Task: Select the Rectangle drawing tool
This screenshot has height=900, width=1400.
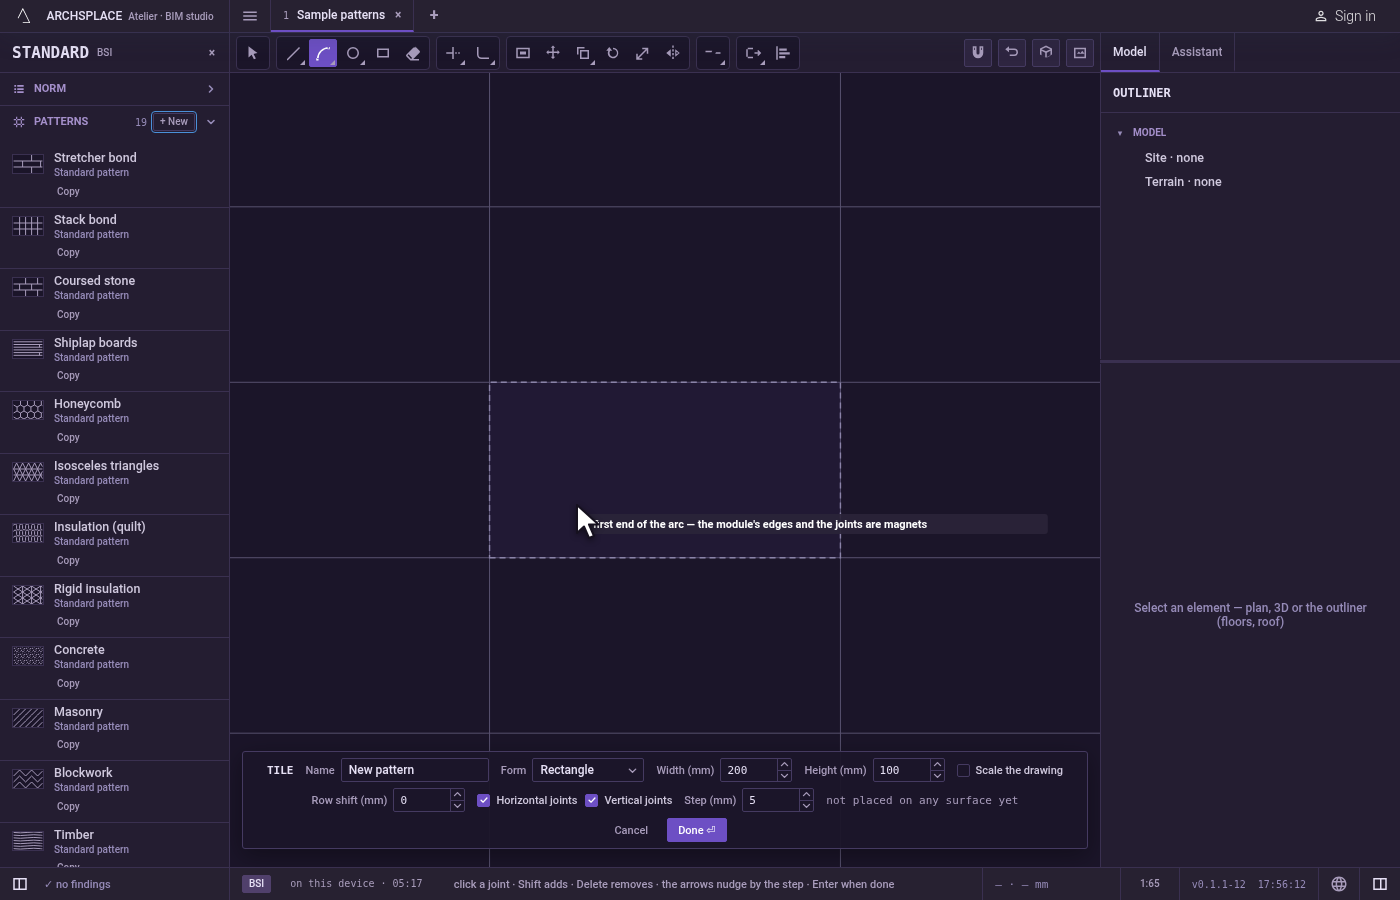Action: [x=383, y=53]
